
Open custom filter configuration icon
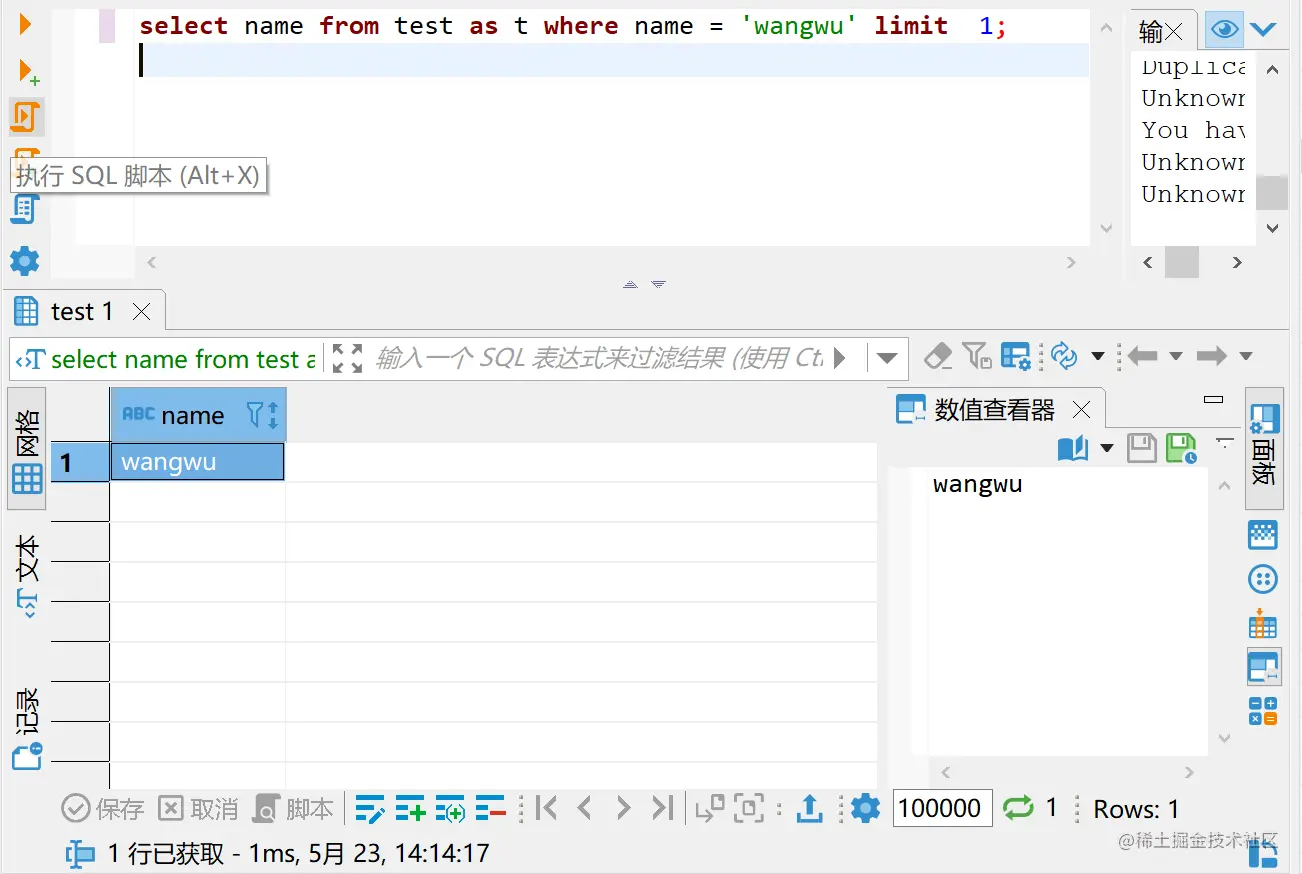click(1015, 356)
